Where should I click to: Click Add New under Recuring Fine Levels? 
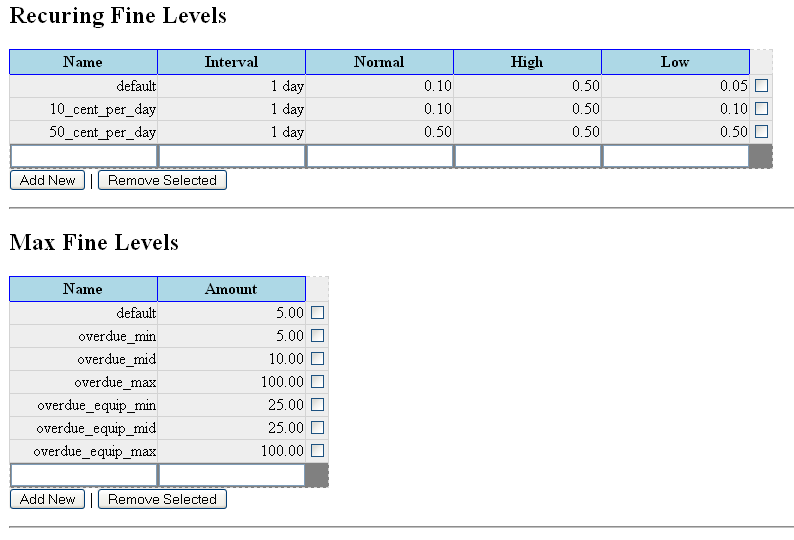(x=47, y=181)
